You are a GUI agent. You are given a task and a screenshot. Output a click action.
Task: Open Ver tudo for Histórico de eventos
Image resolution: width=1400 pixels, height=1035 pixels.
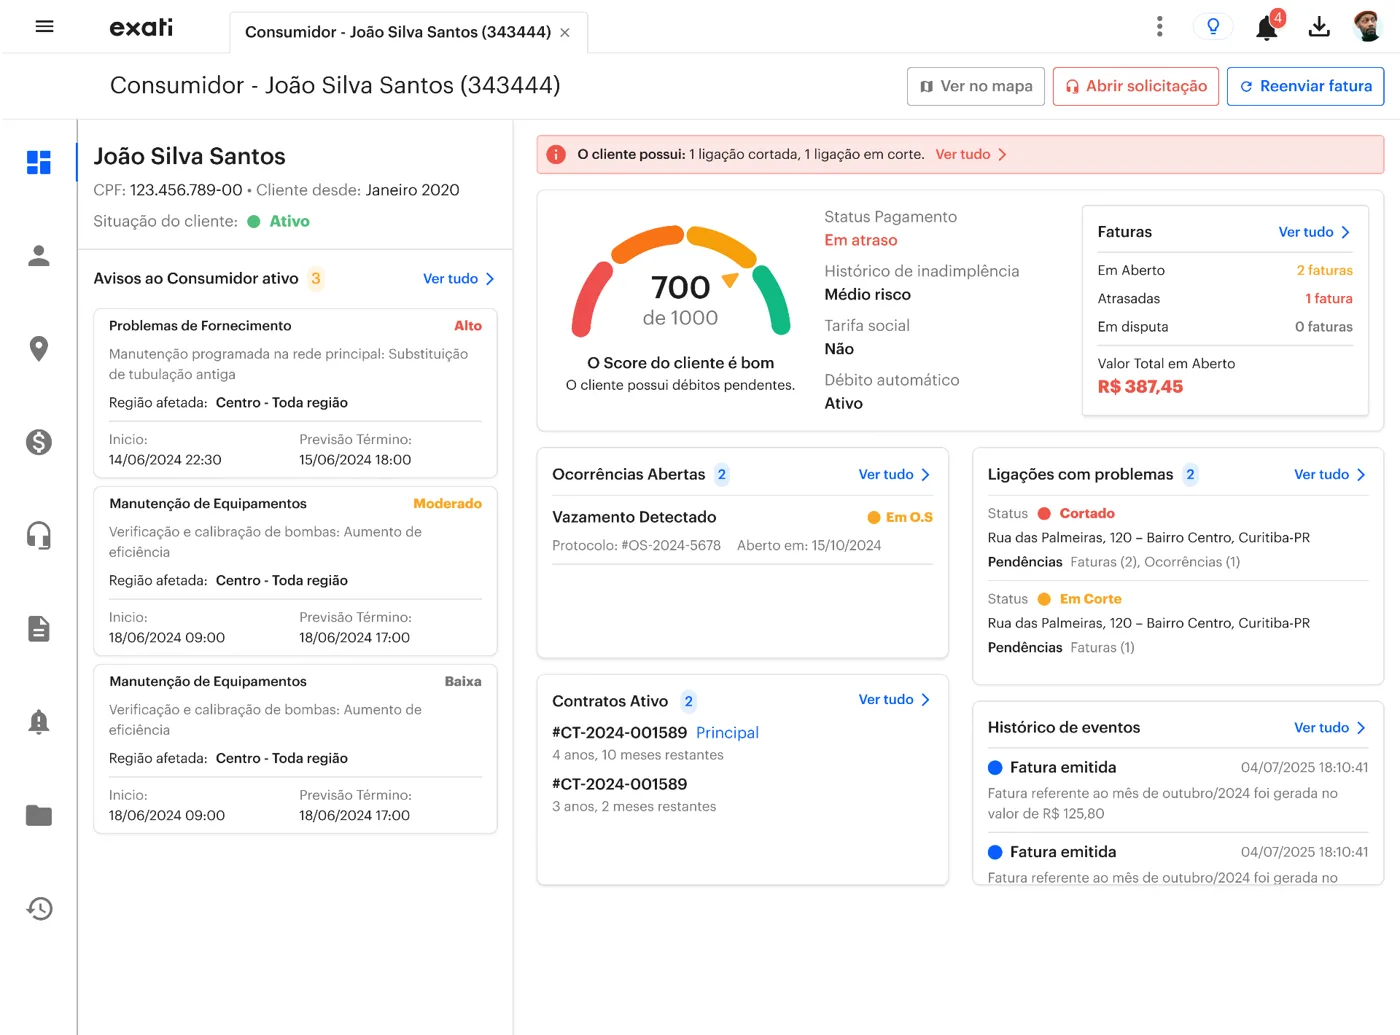click(x=1330, y=728)
